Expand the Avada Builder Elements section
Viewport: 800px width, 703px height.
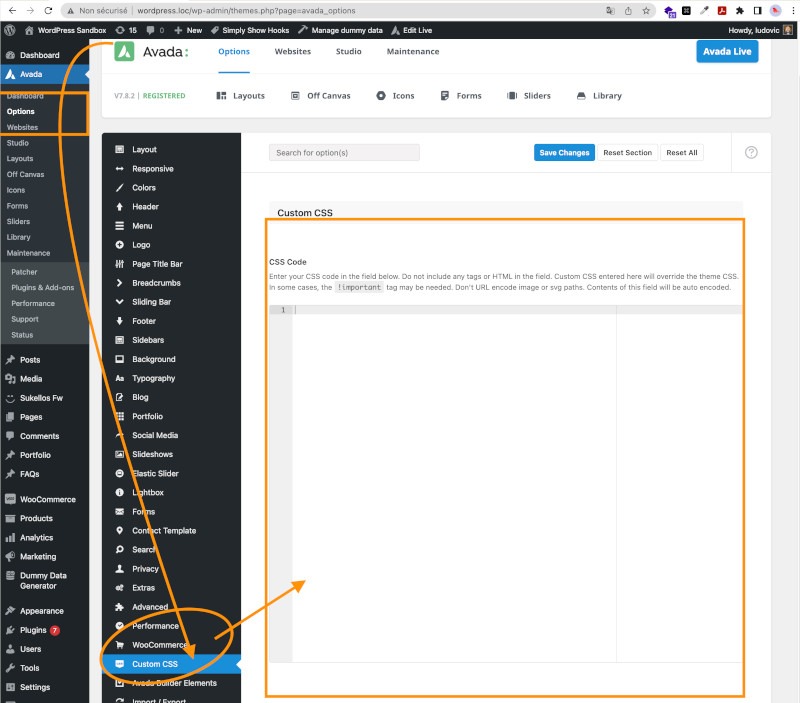click(173, 683)
